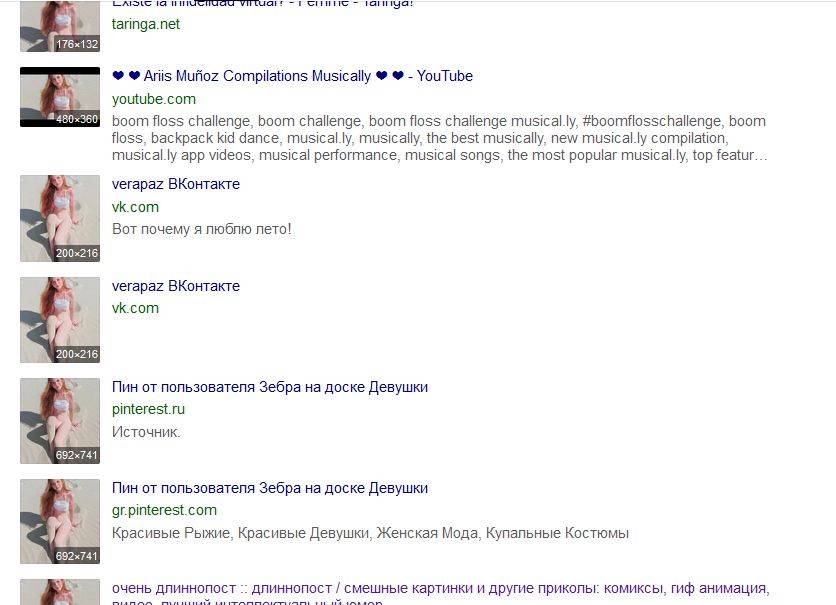The width and height of the screenshot is (836, 605).
Task: Open the 480×360 YouTube result thumbnail
Action: (x=60, y=97)
